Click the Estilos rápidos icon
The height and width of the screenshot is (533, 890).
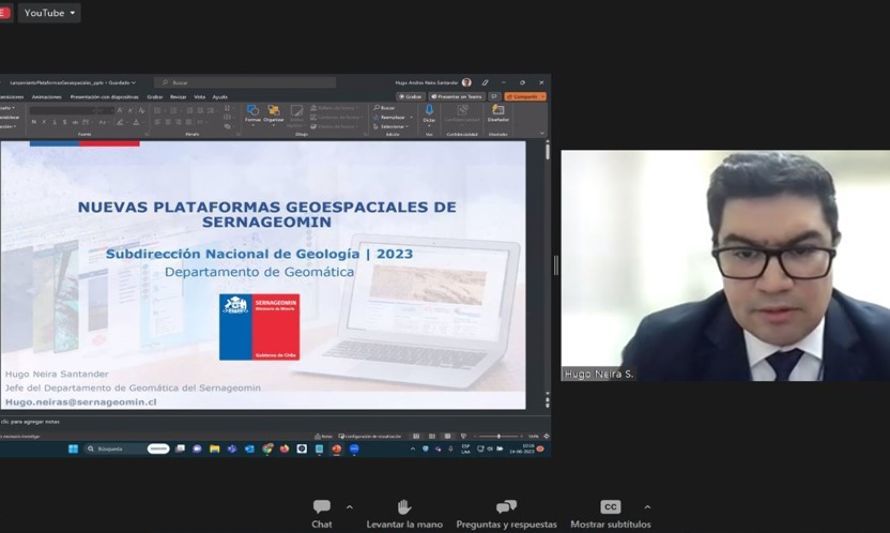(x=296, y=116)
